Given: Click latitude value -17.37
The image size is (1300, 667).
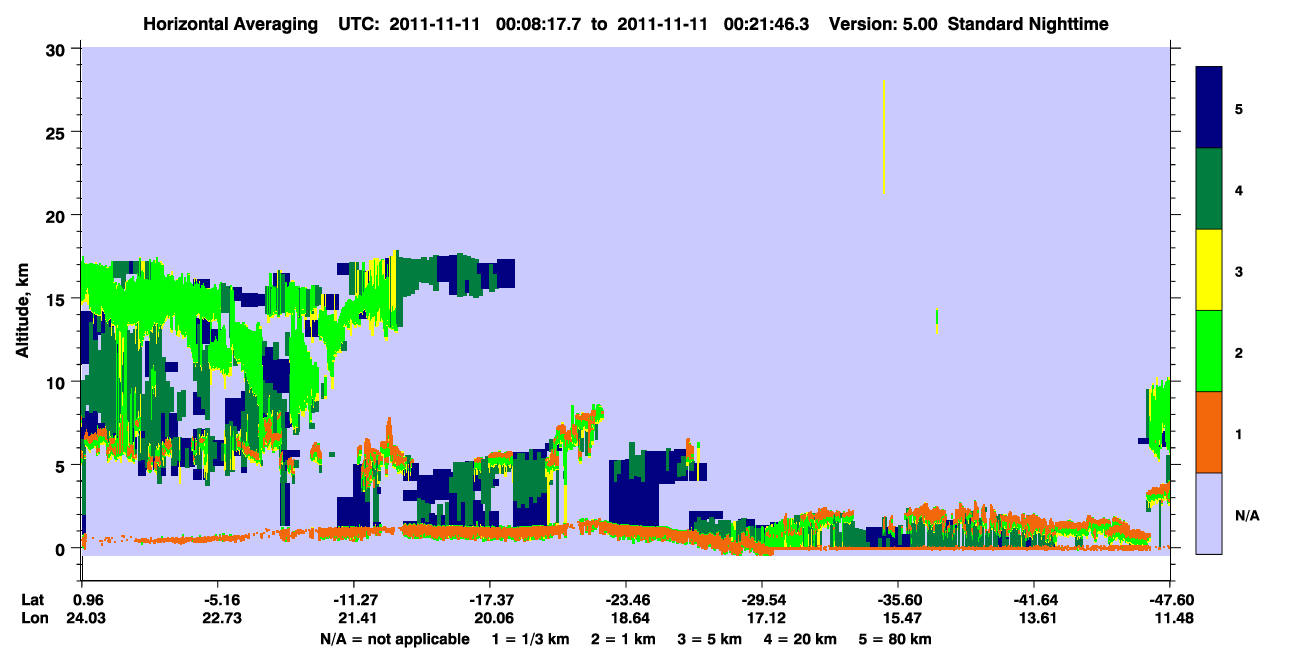Looking at the screenshot, I should [490, 600].
